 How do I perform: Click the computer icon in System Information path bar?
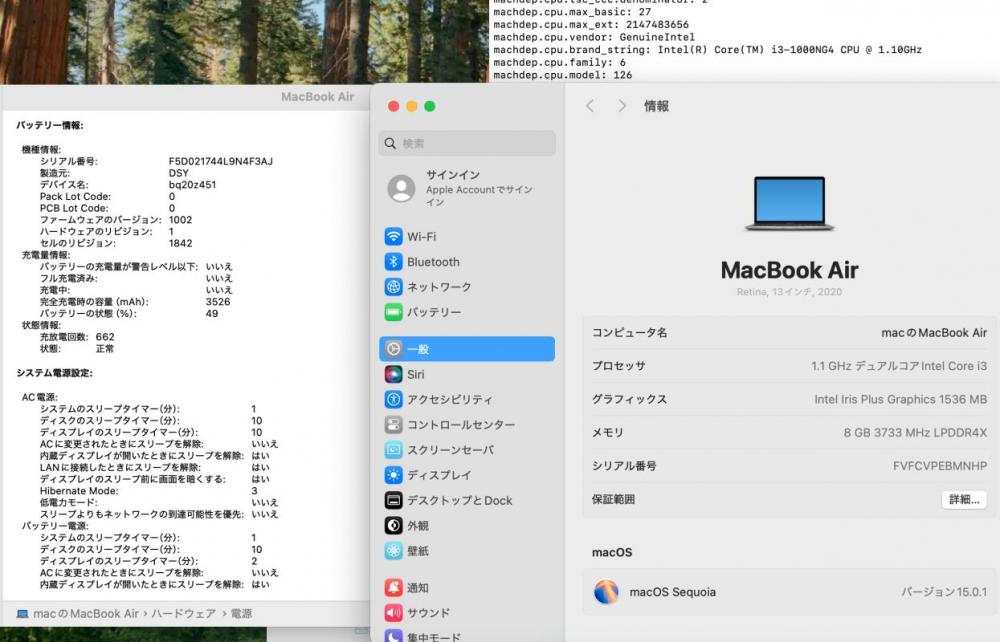click(22, 614)
